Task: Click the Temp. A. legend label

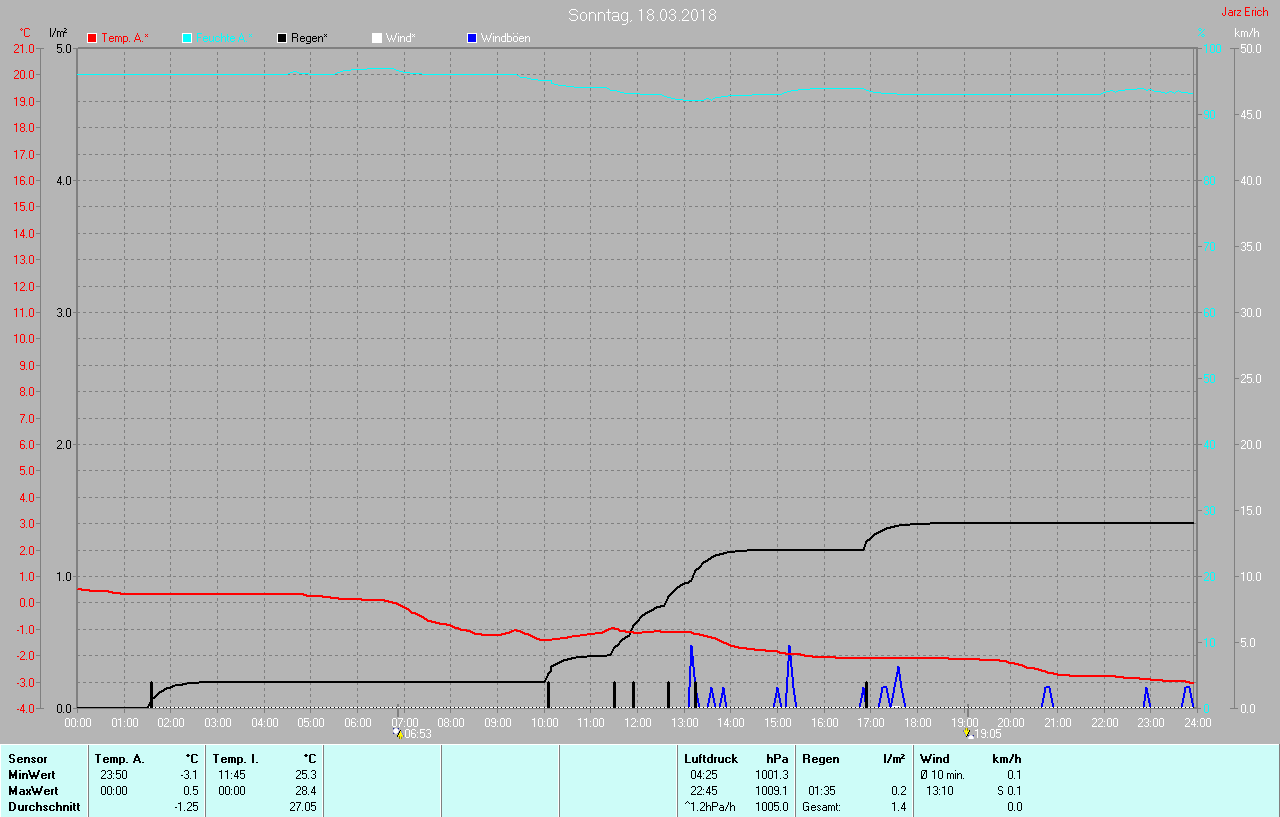Action: pos(125,38)
